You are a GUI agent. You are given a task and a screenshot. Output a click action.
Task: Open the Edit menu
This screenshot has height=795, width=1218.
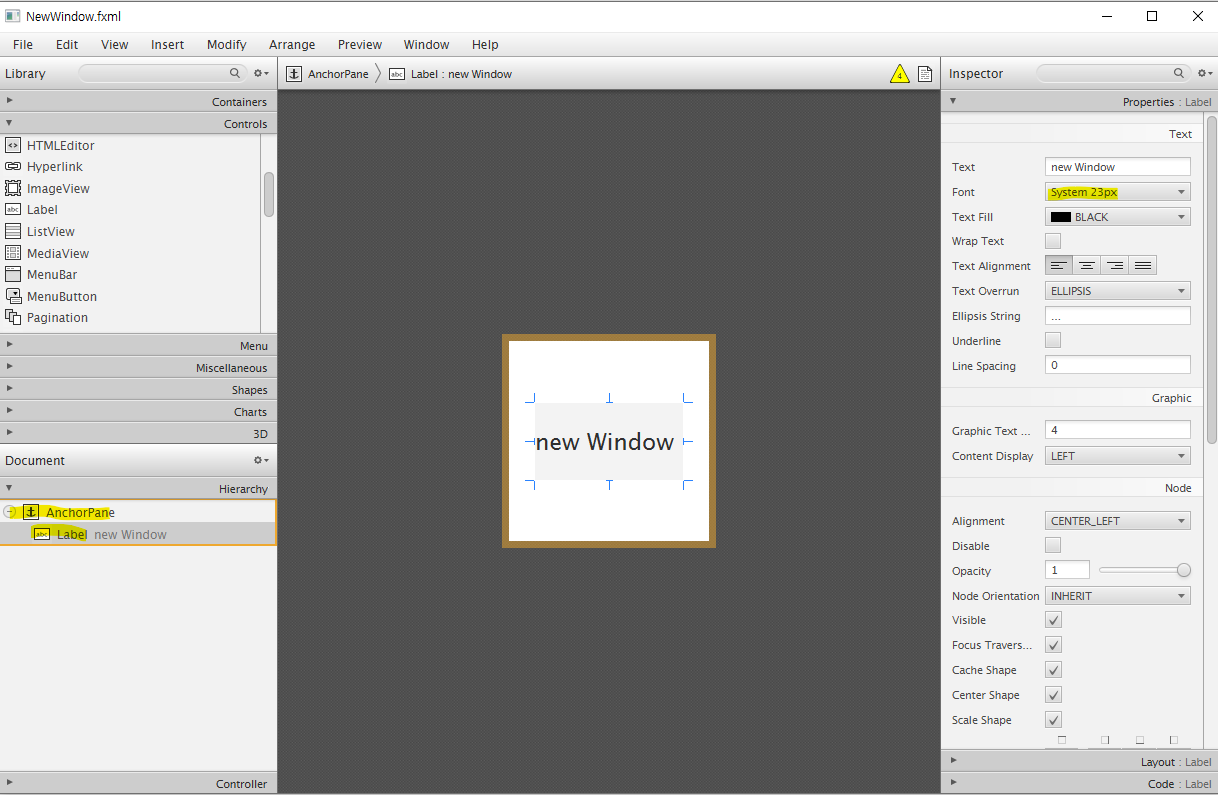click(x=67, y=44)
